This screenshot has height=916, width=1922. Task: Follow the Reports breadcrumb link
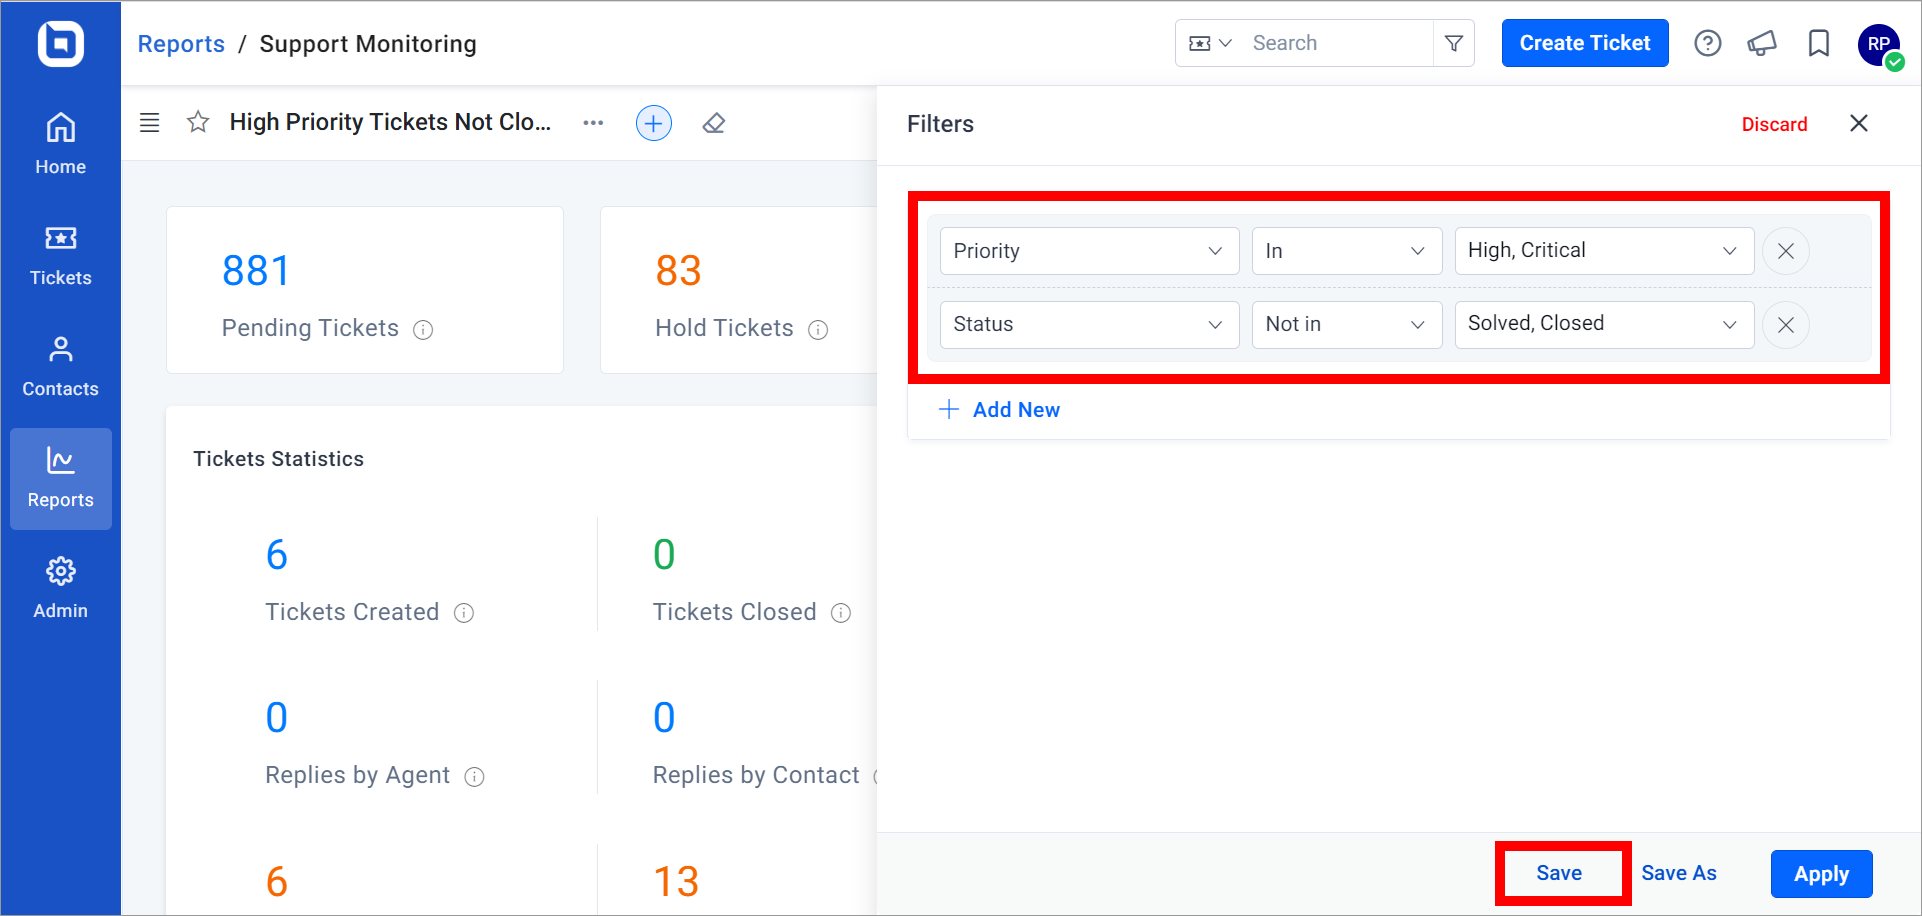point(181,44)
